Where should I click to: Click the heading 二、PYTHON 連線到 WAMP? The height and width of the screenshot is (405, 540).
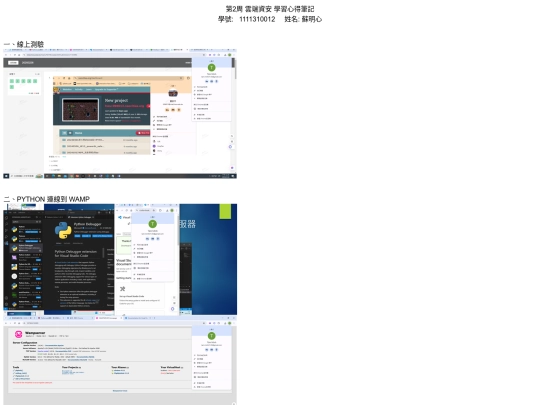coord(47,199)
